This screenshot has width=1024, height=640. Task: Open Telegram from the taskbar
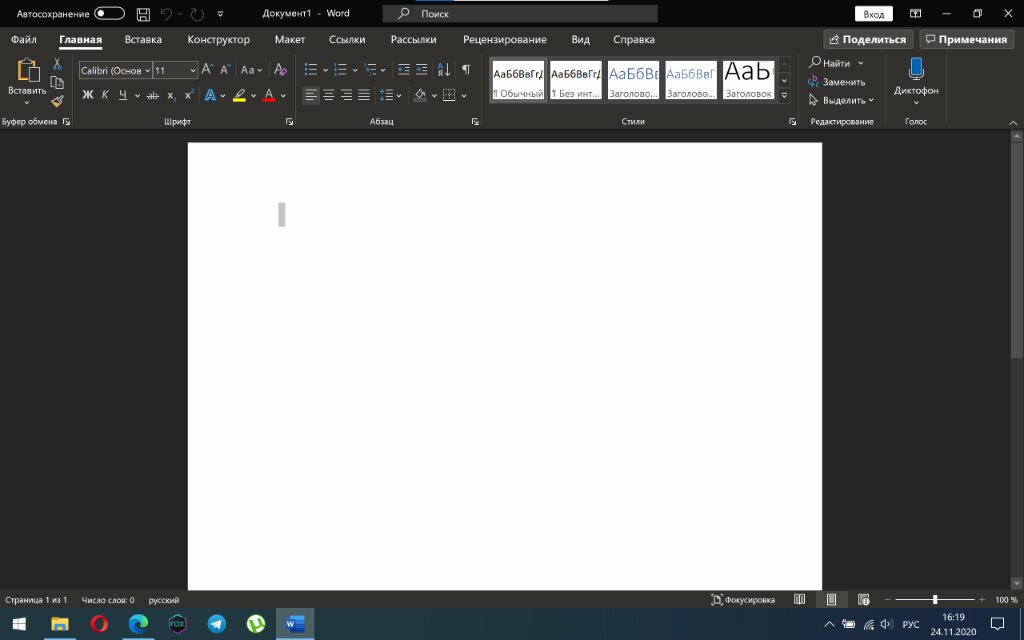coord(217,624)
